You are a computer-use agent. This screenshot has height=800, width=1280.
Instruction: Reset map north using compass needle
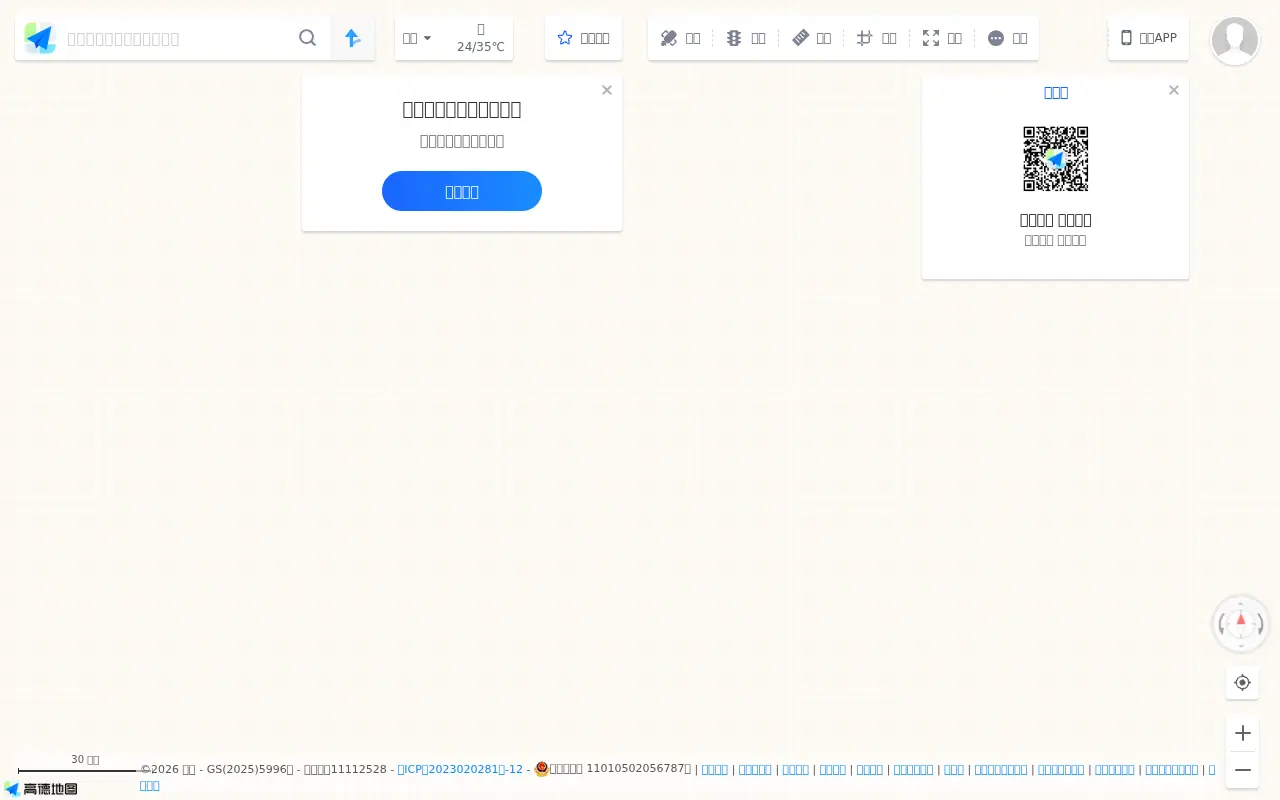[1241, 622]
